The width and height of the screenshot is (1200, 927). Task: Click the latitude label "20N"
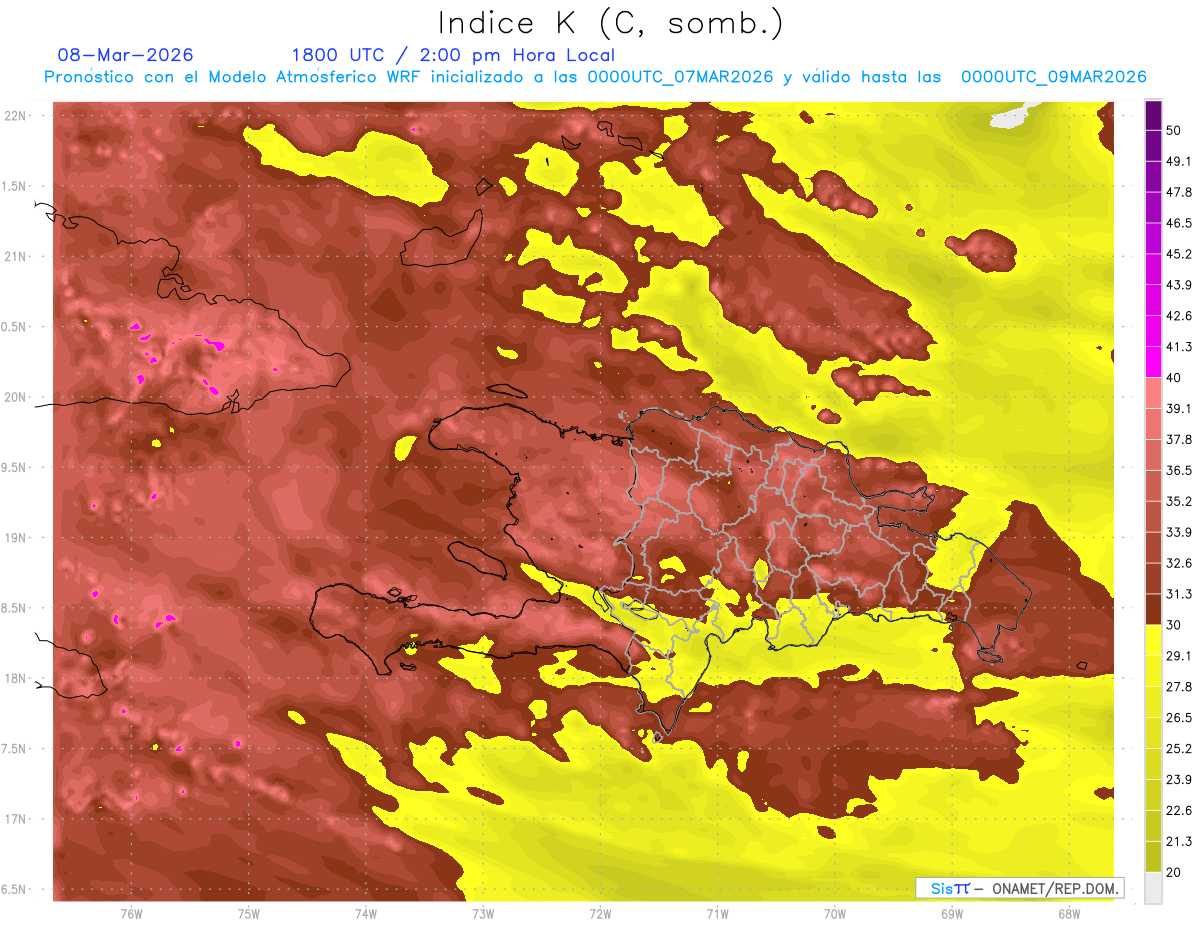tap(17, 397)
